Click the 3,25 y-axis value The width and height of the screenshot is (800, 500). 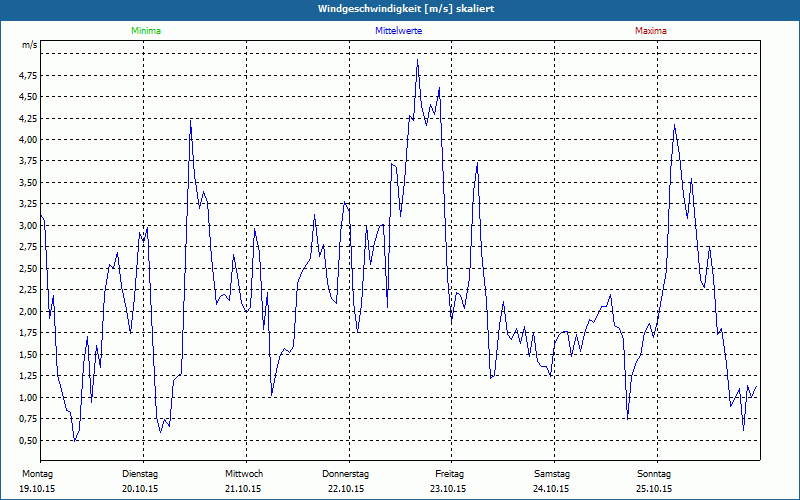[29, 204]
